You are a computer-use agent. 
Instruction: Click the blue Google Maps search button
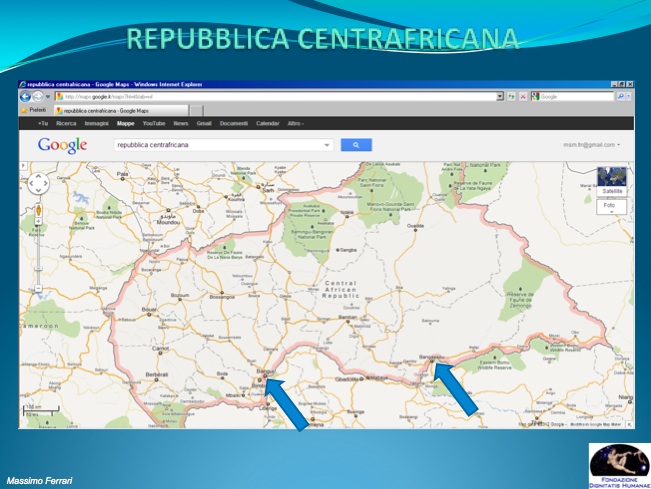point(355,145)
